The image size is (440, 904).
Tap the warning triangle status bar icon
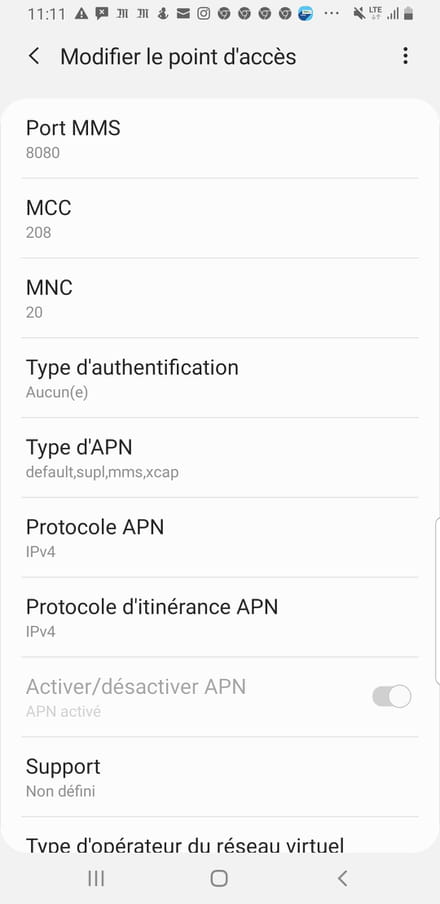point(81,14)
